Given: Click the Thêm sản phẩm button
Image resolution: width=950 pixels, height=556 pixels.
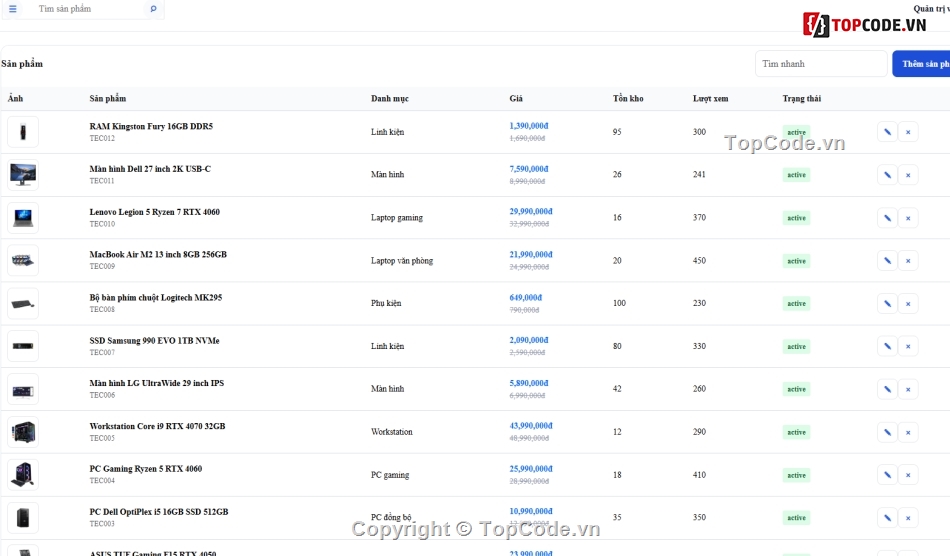Looking at the screenshot, I should [922, 64].
